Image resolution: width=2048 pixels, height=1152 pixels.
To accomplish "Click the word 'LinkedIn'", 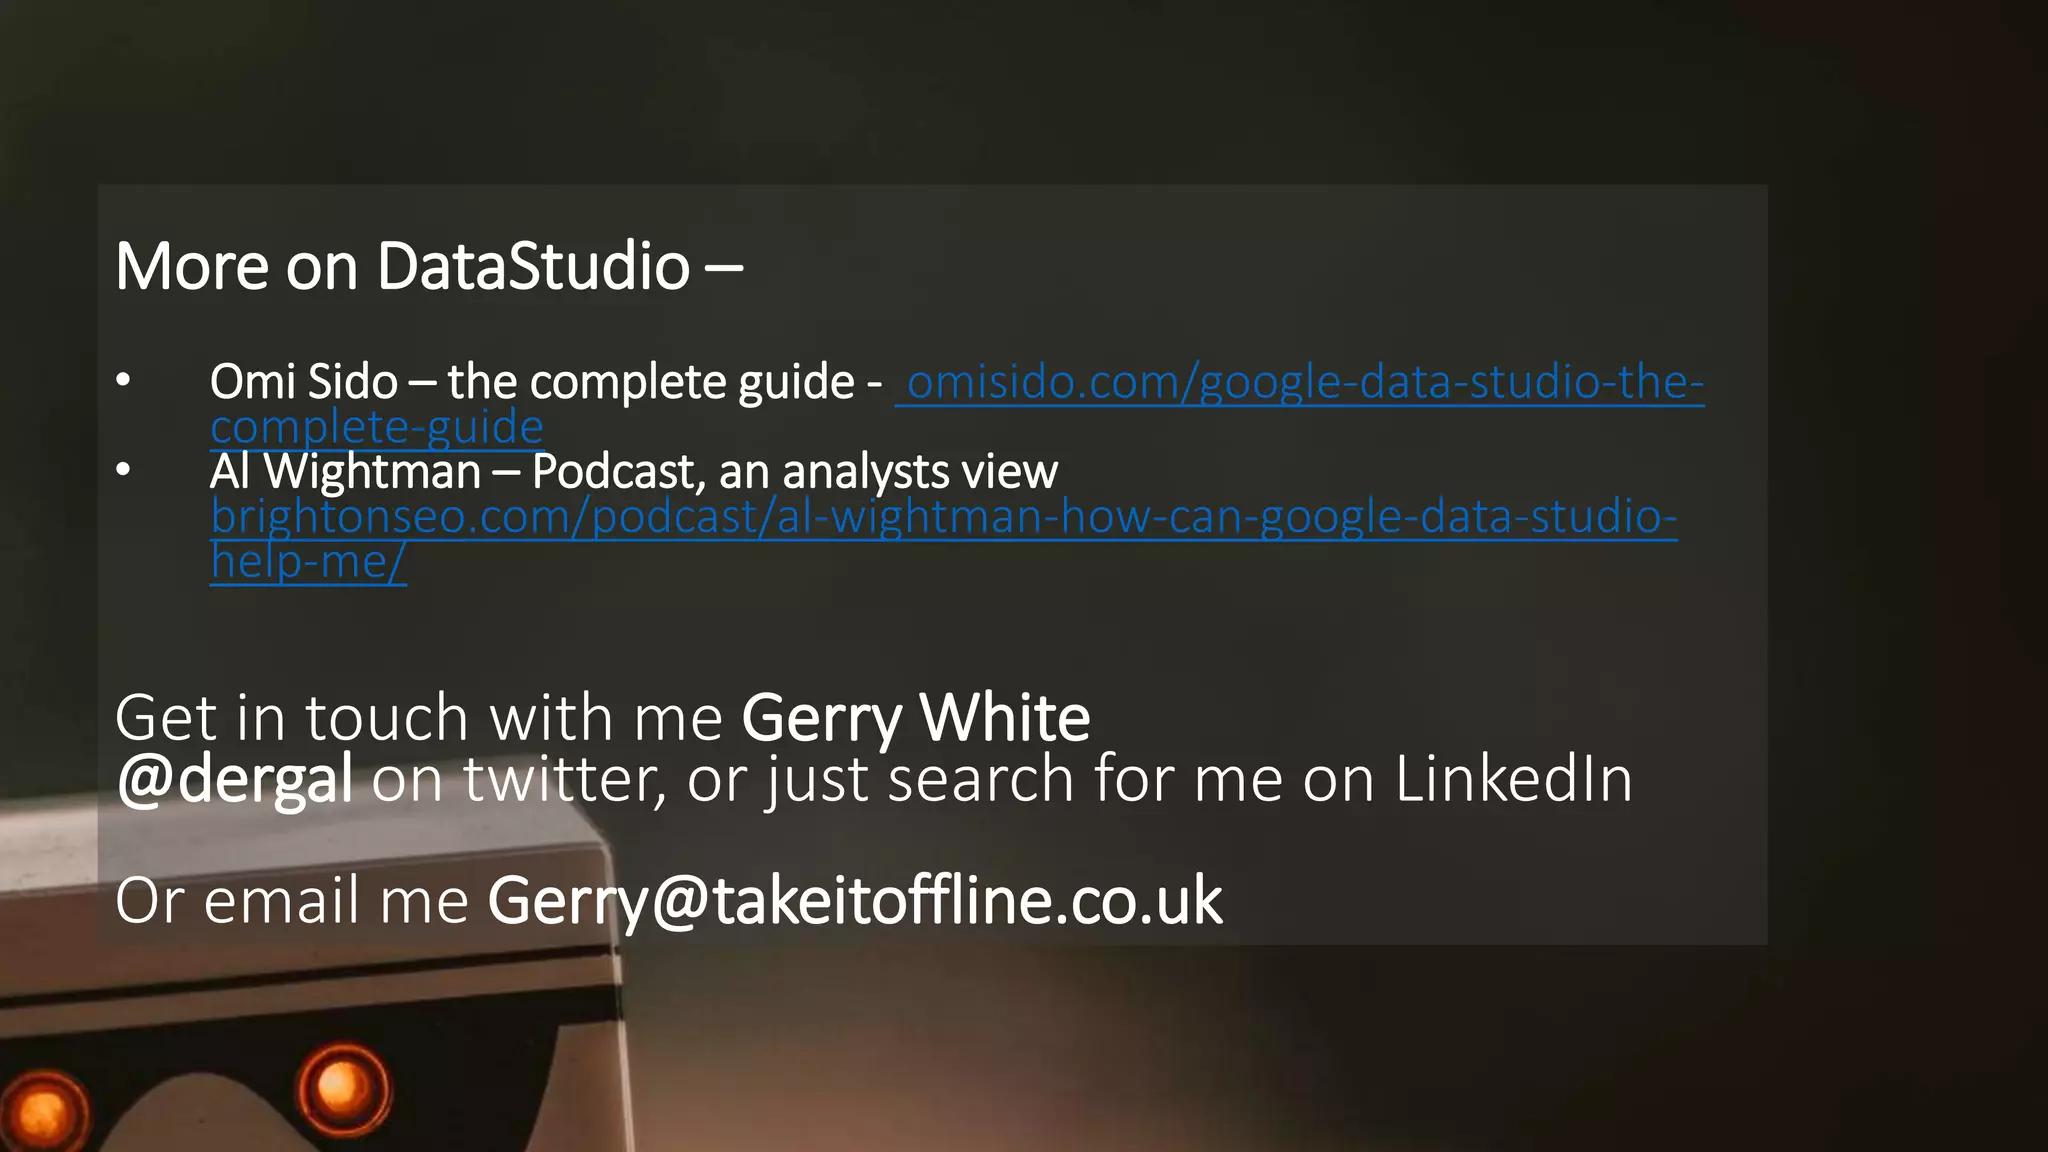I will click(x=1514, y=778).
